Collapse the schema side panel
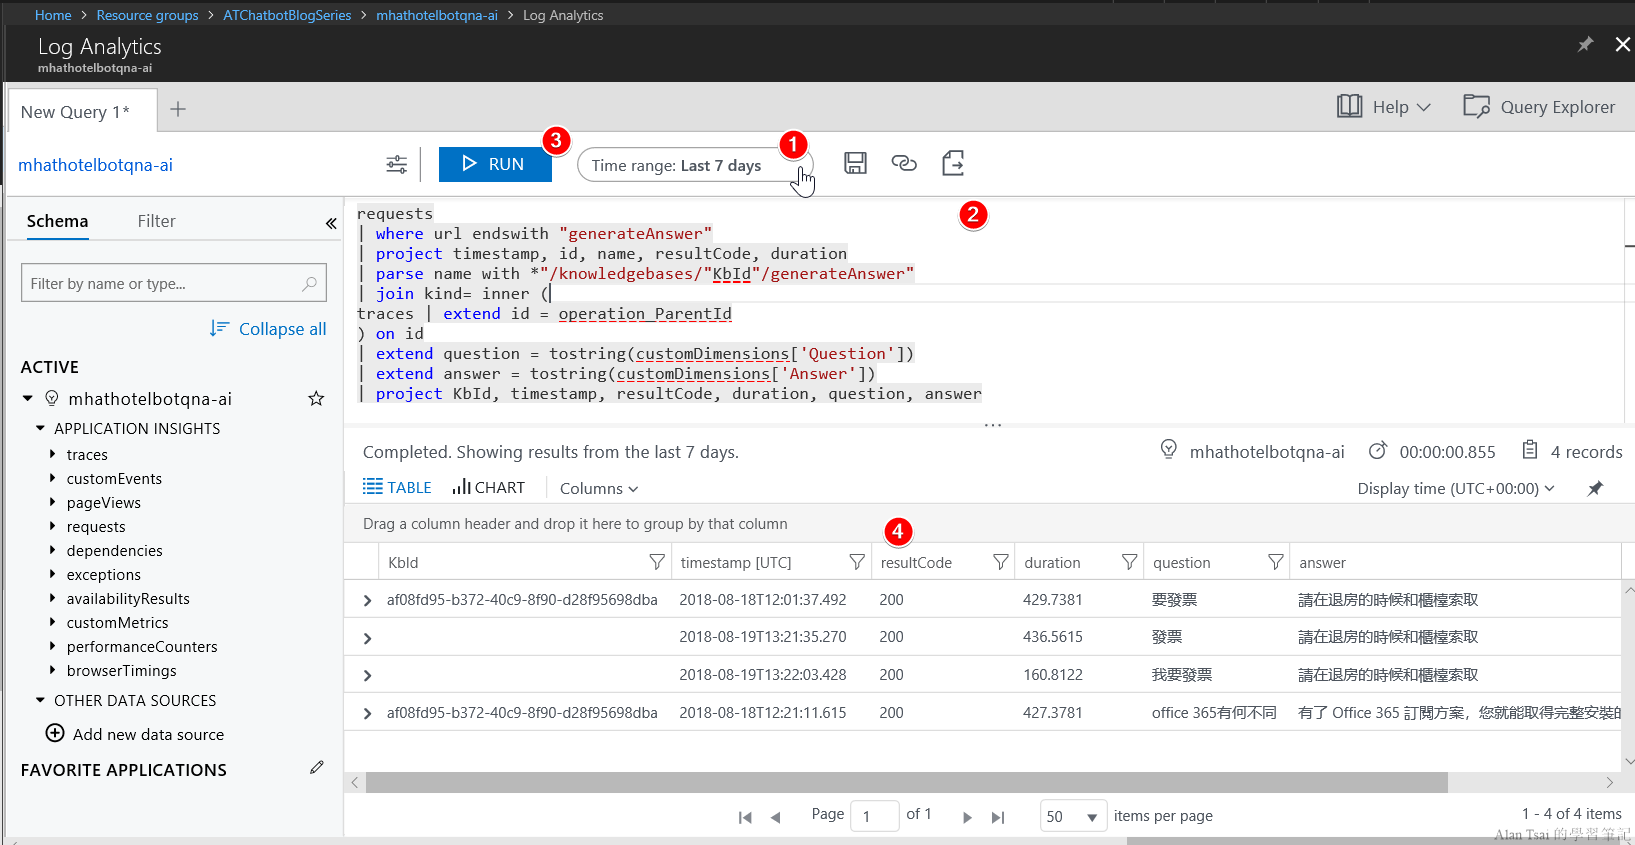The height and width of the screenshot is (845, 1635). [x=331, y=223]
